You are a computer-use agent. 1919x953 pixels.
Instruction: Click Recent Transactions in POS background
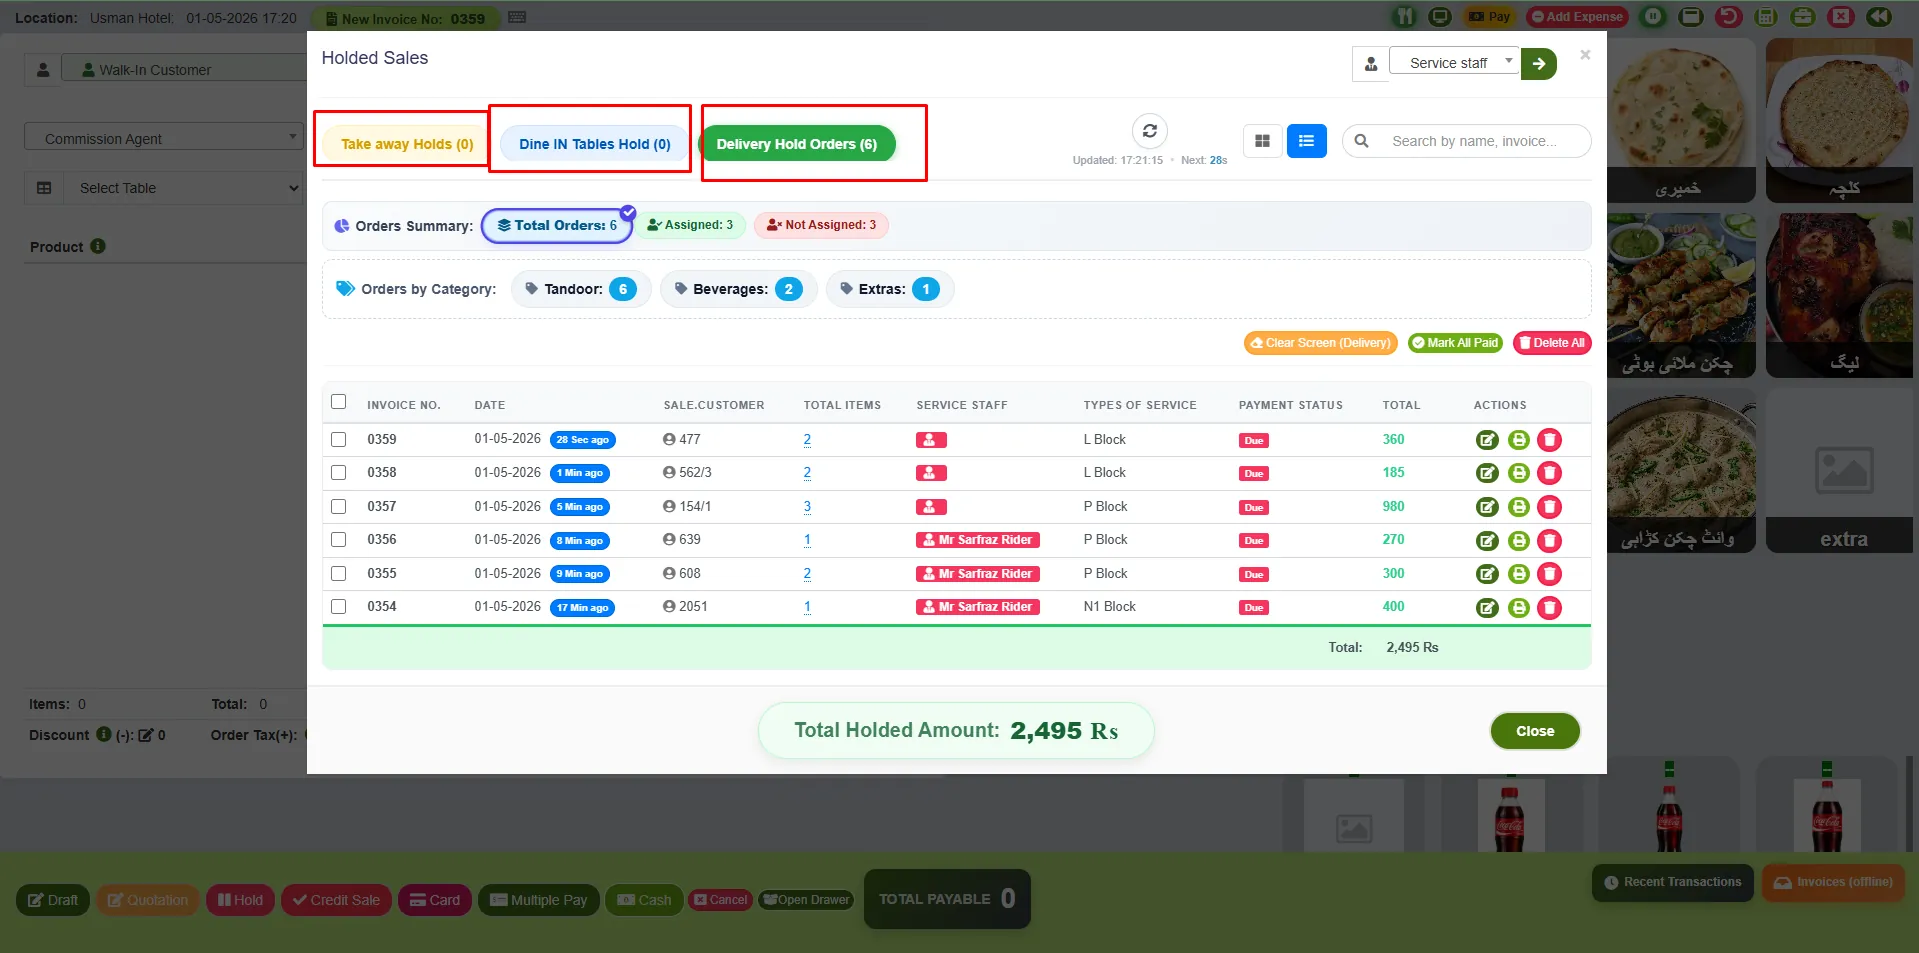point(1673,882)
